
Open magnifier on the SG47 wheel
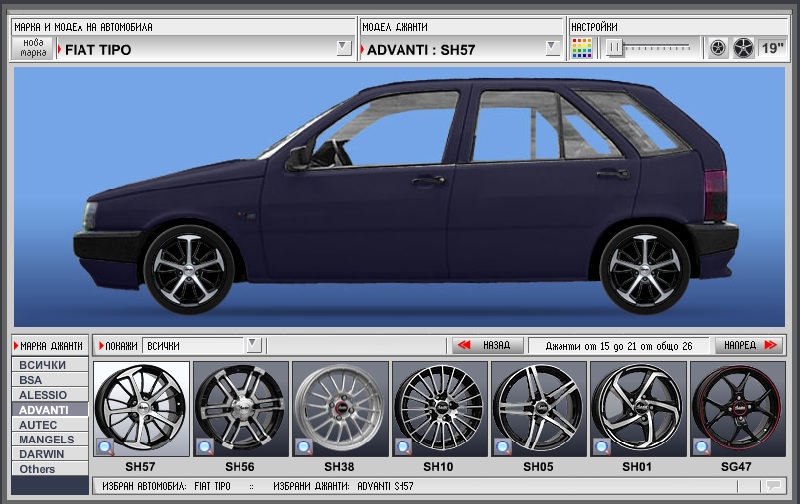(x=702, y=446)
